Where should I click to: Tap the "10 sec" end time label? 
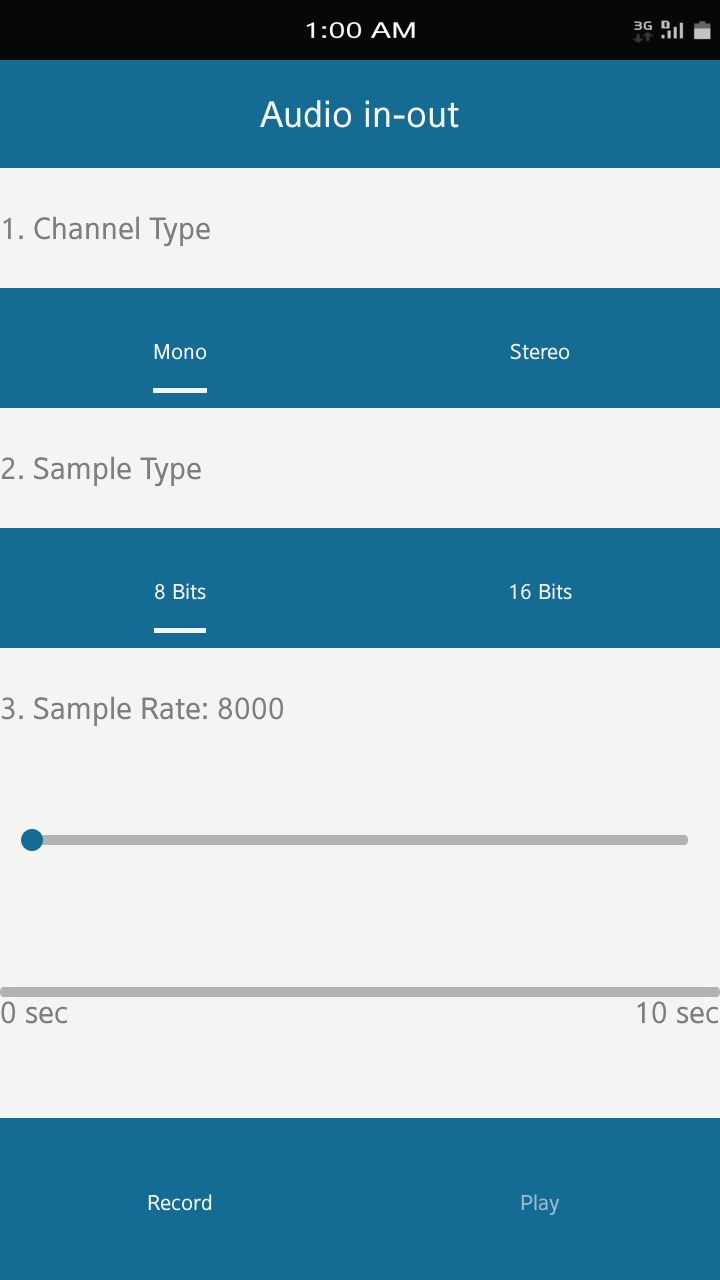(x=677, y=1013)
